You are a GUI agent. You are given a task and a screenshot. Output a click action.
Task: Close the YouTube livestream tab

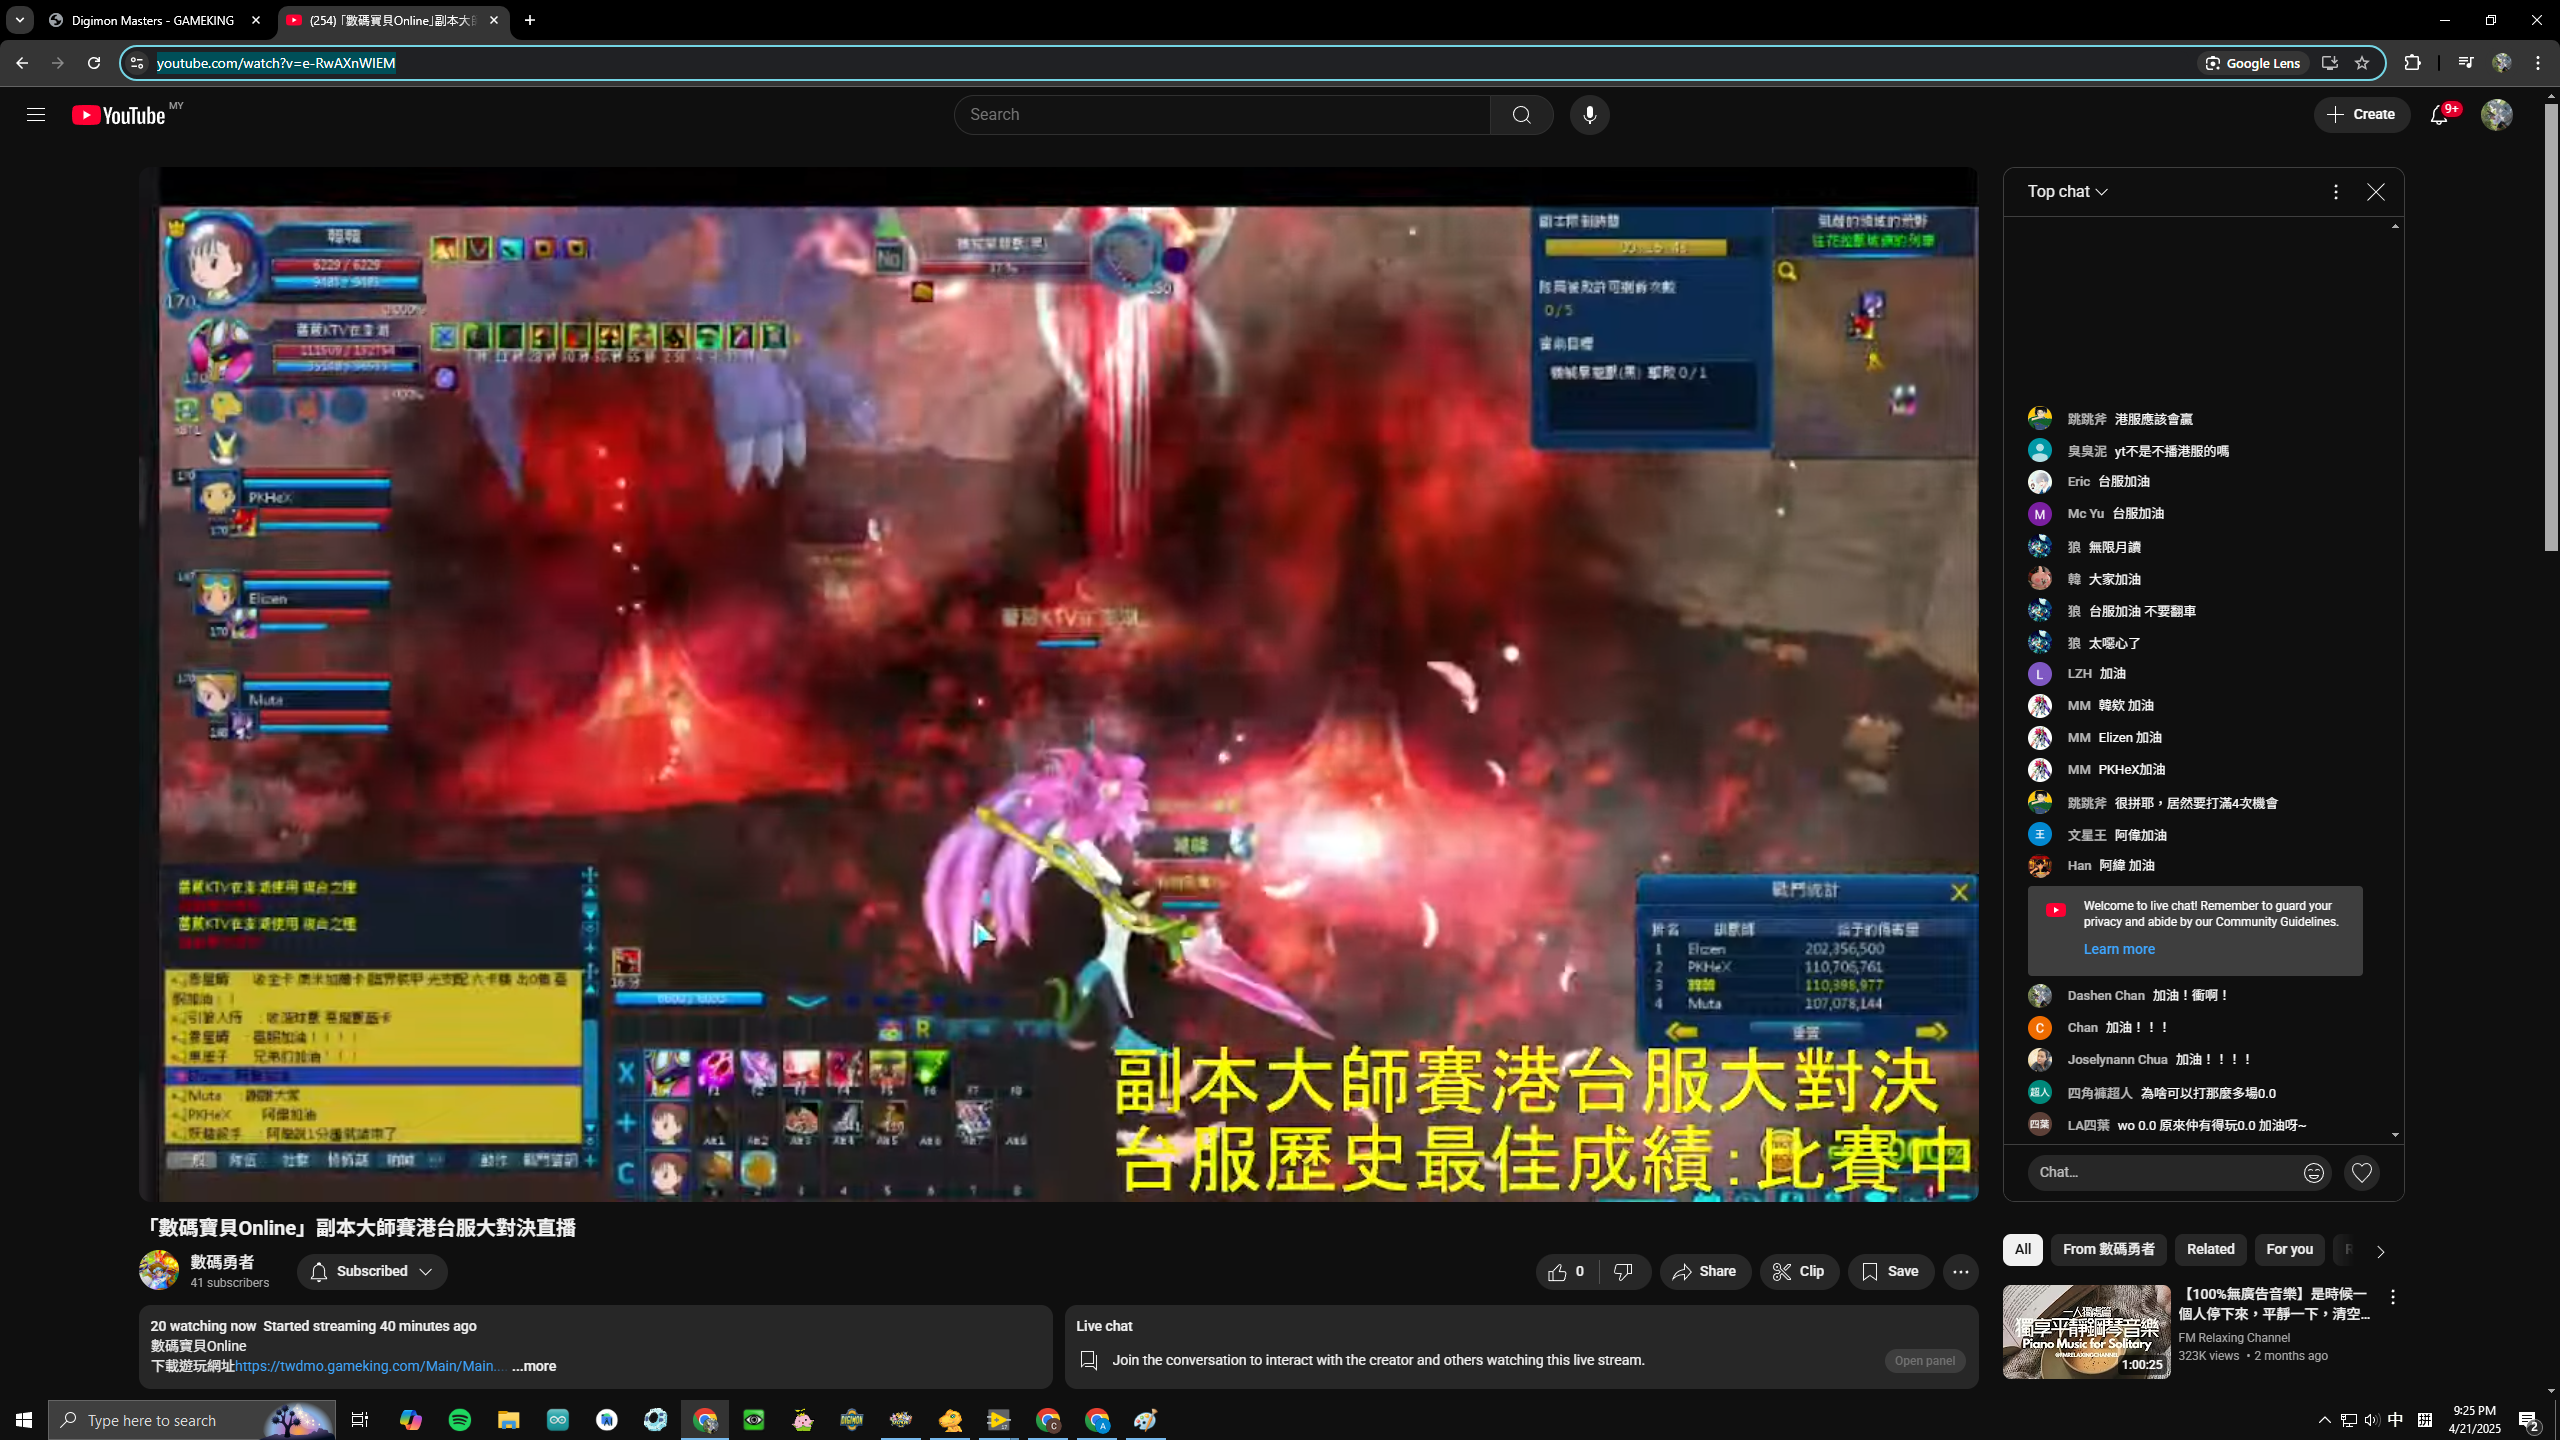494,20
